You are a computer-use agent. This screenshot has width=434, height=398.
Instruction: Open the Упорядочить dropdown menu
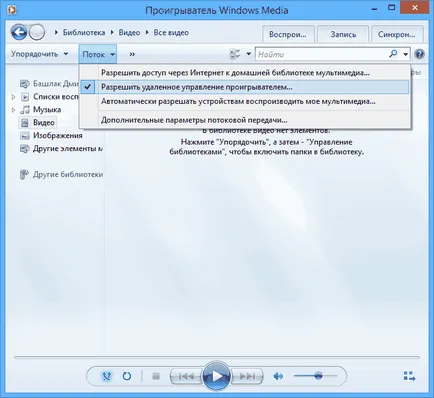40,54
